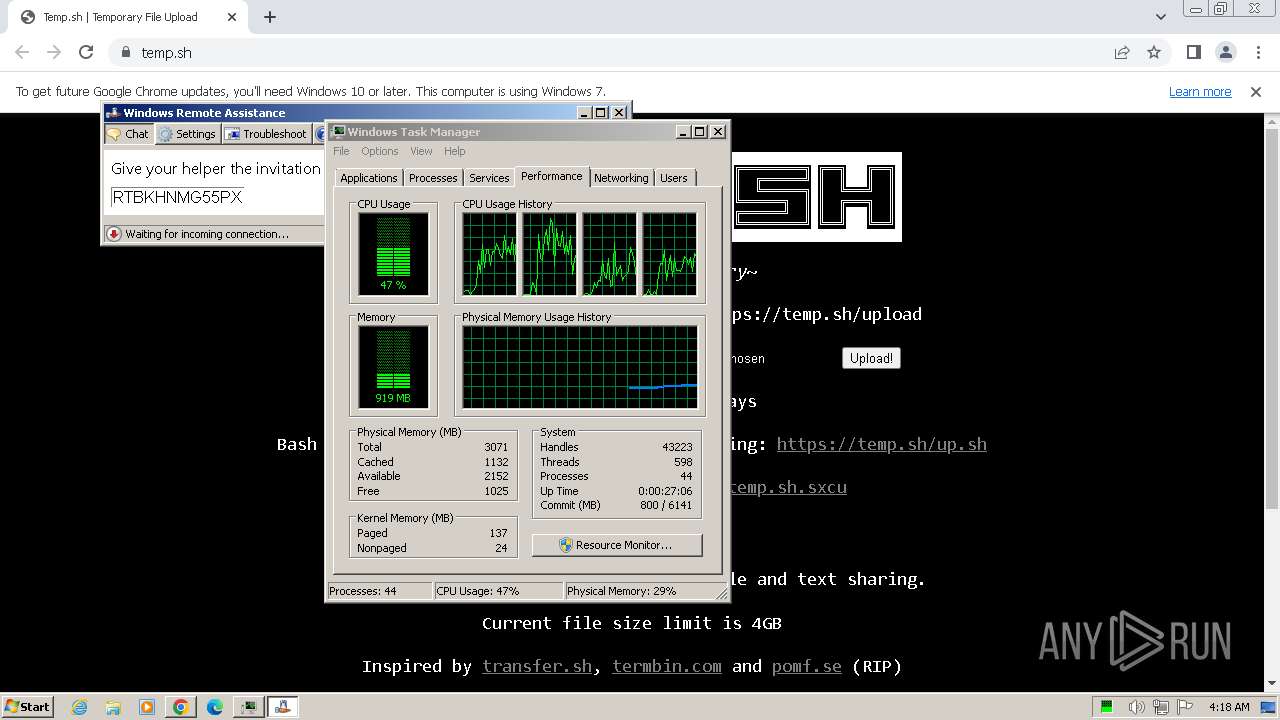1280x720 pixels.
Task: Open Microsoft Edge from taskbar
Action: tap(215, 707)
